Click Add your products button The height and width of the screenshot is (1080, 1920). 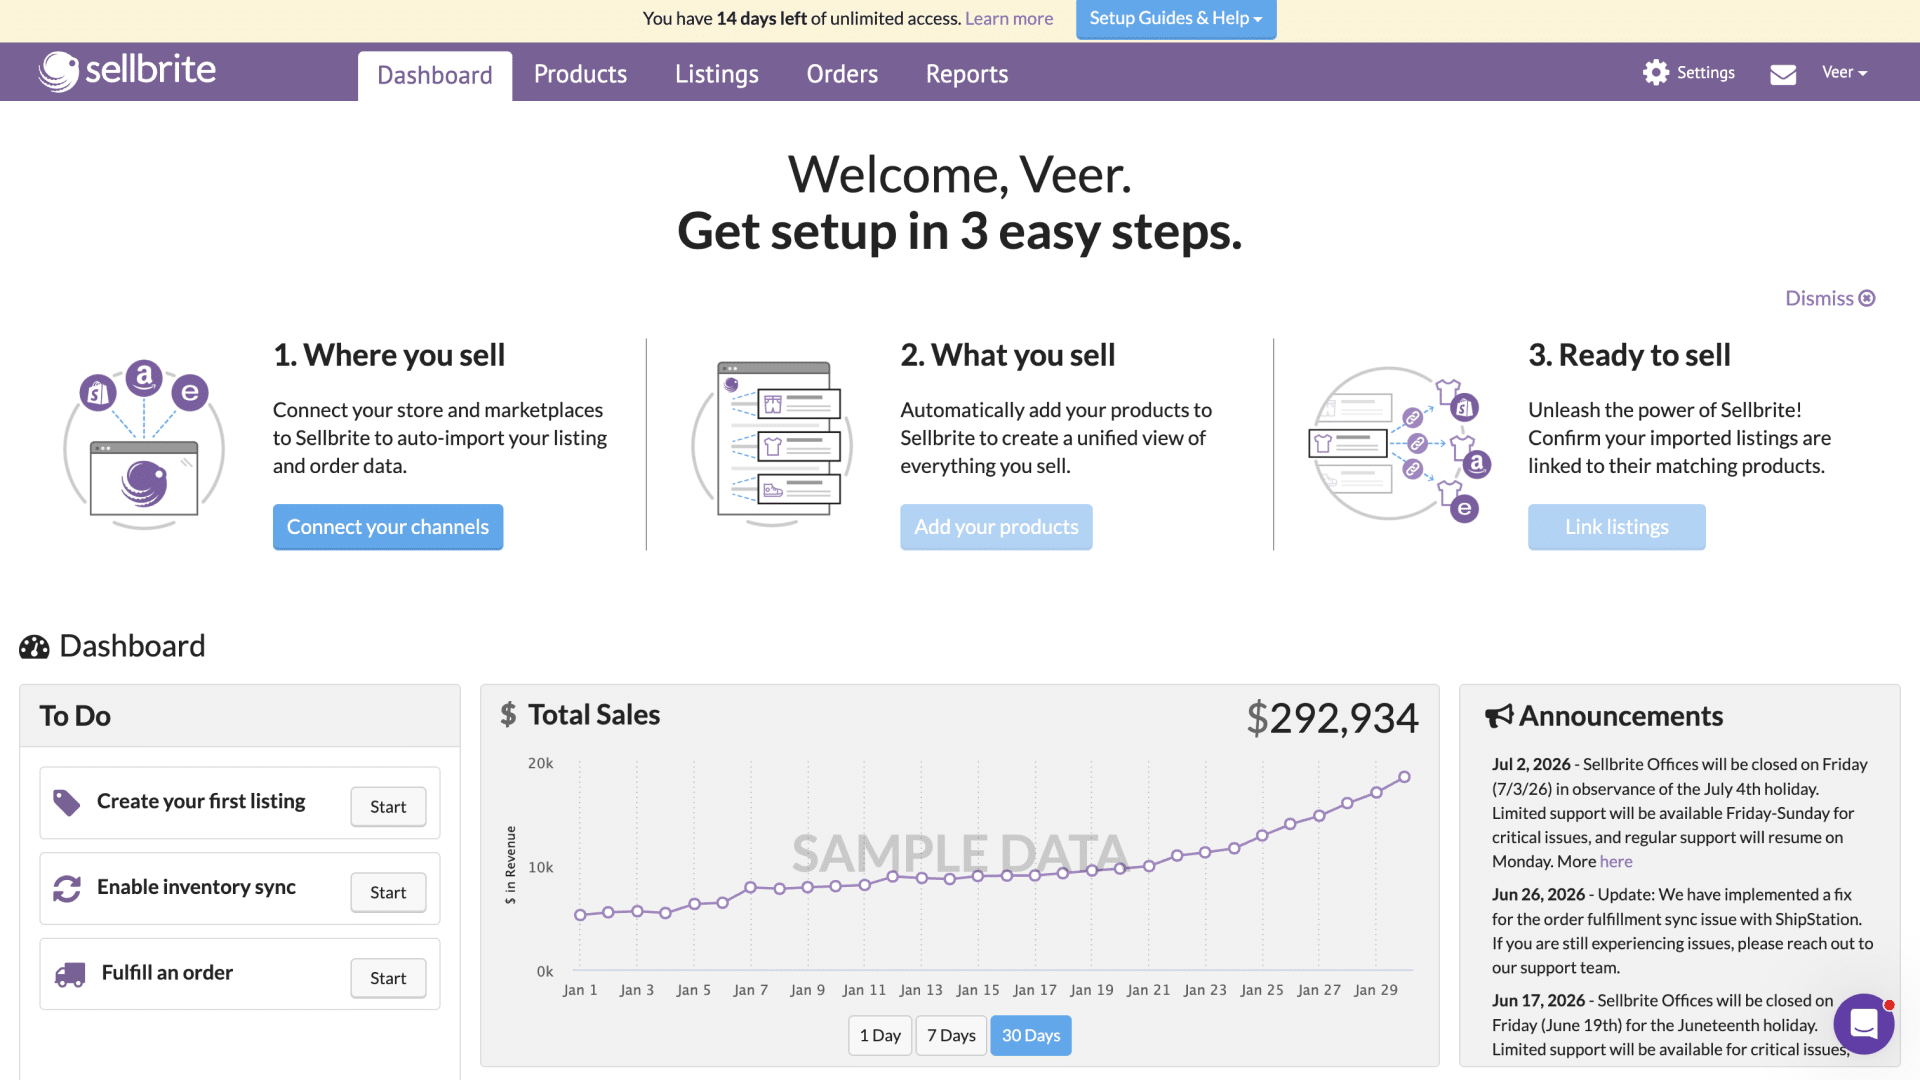tap(996, 527)
